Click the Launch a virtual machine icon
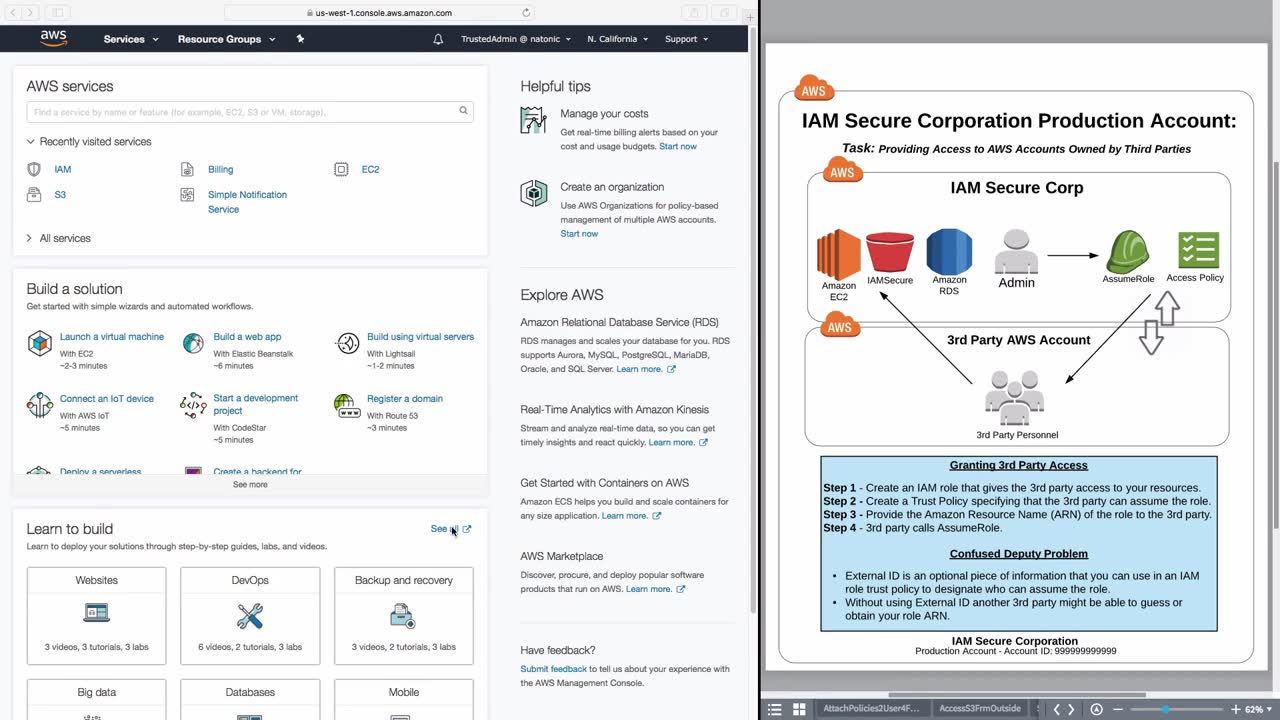This screenshot has width=1280, height=720. [39, 344]
